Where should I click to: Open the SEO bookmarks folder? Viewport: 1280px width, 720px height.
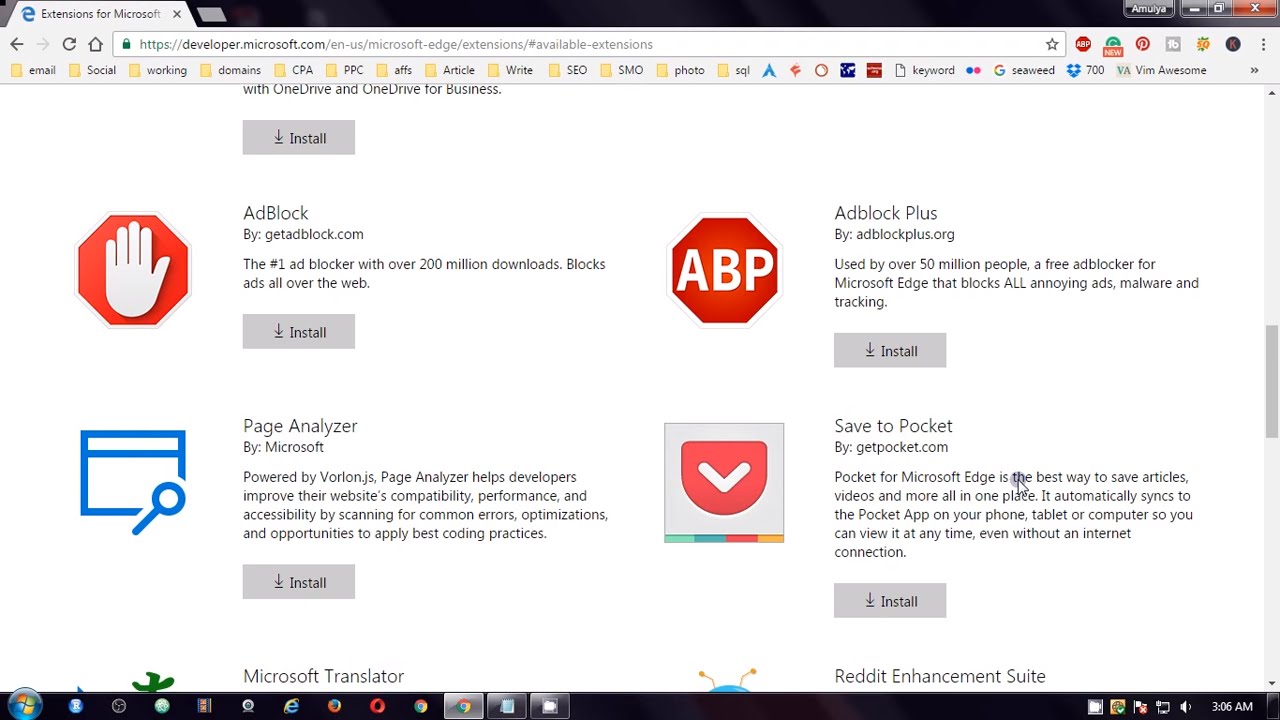(567, 70)
